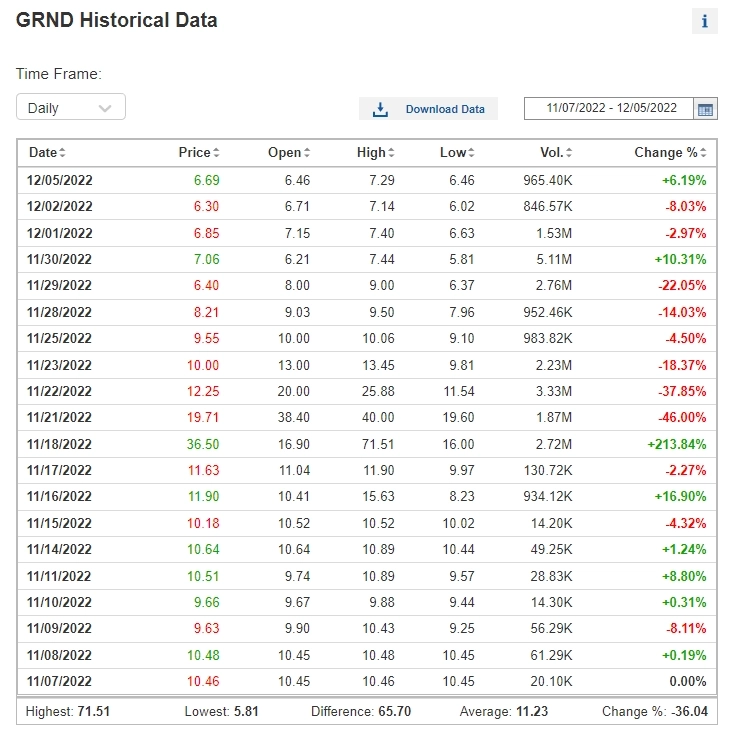
Task: Click the GRND Historical Data heading
Action: (117, 20)
